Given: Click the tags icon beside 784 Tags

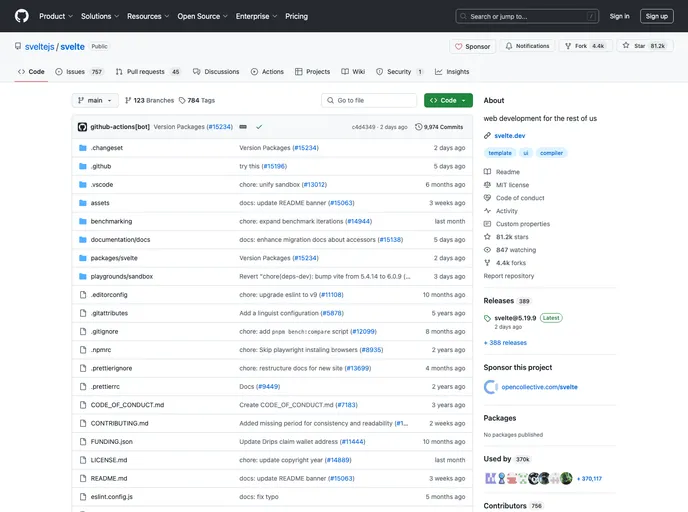Looking at the screenshot, I should pos(182,100).
